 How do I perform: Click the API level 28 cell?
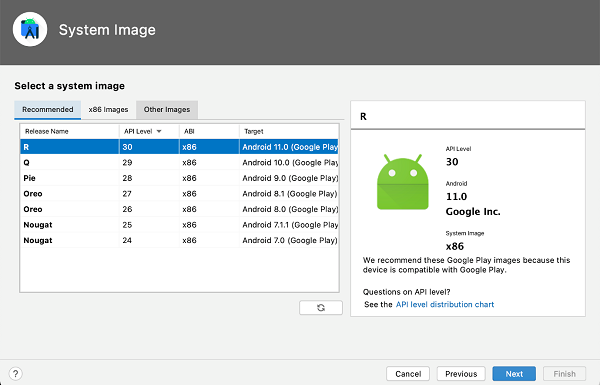click(149, 178)
